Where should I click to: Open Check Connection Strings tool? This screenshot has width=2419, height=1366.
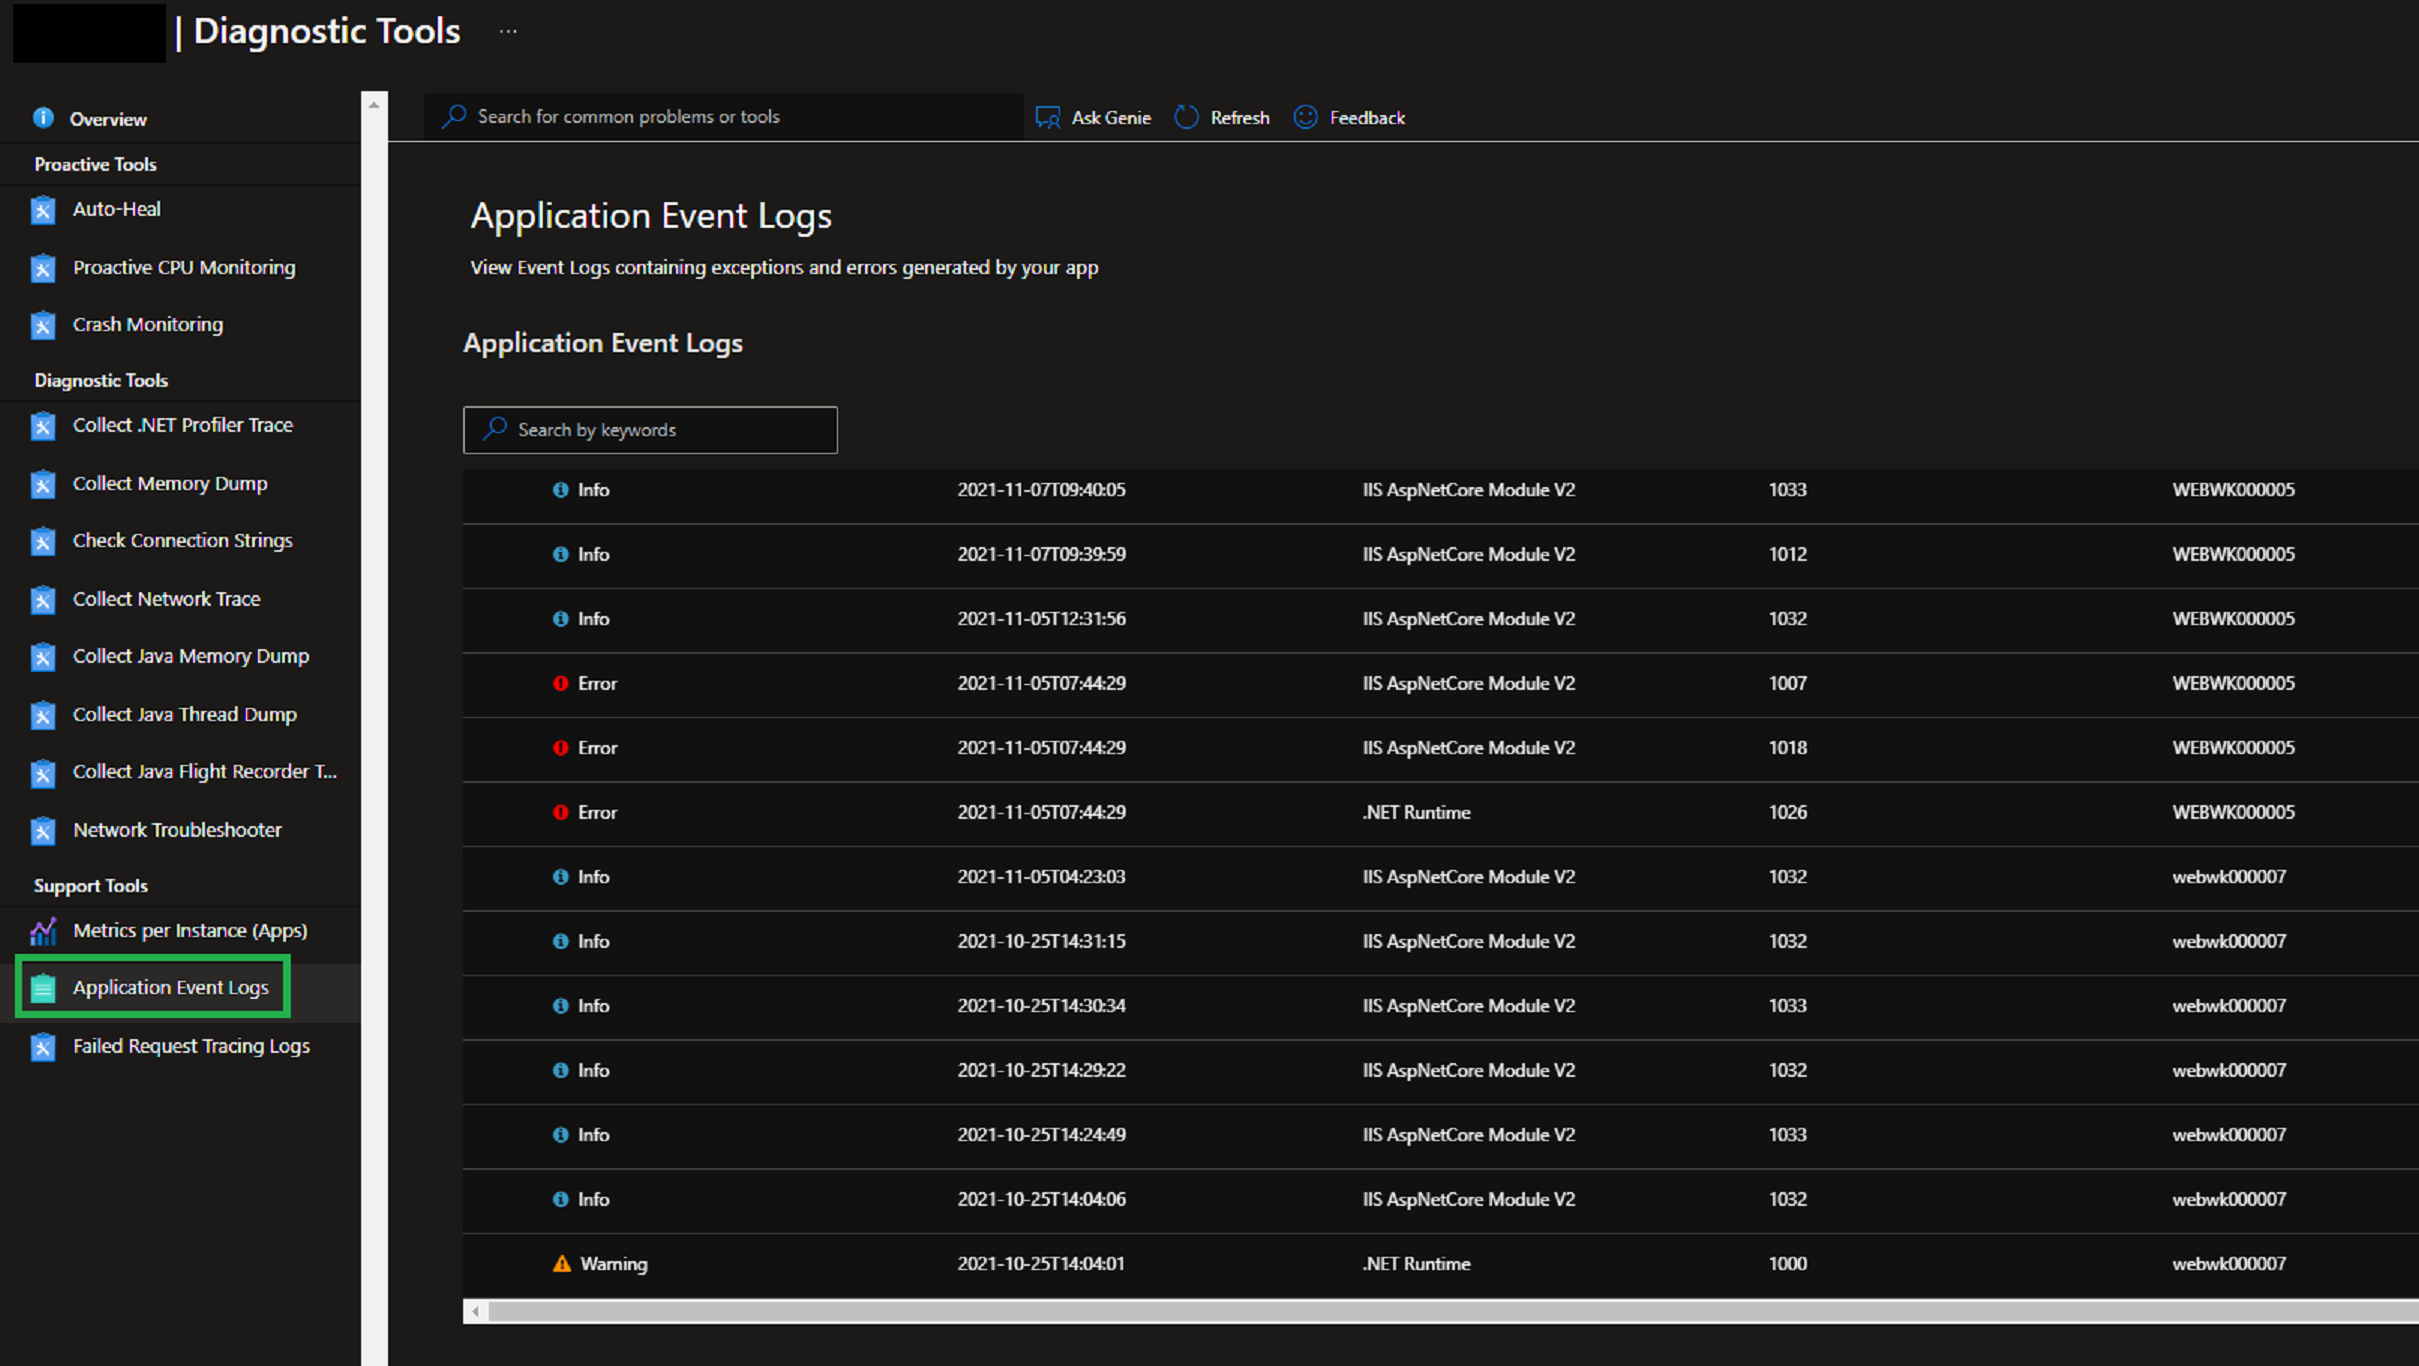[x=182, y=540]
